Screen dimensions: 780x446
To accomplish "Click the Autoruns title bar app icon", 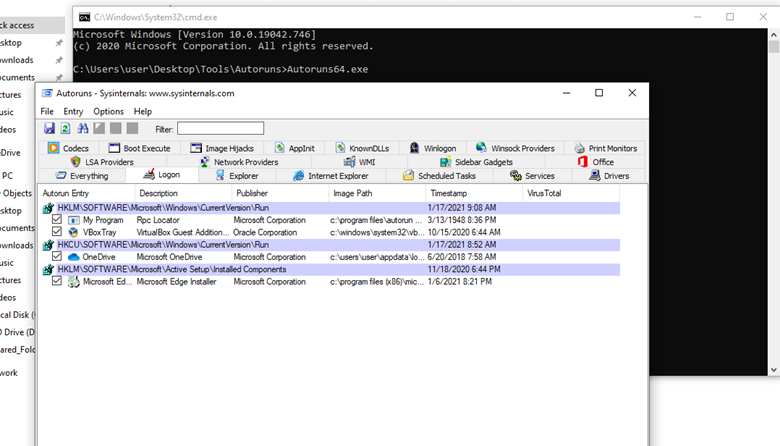I will (47, 93).
